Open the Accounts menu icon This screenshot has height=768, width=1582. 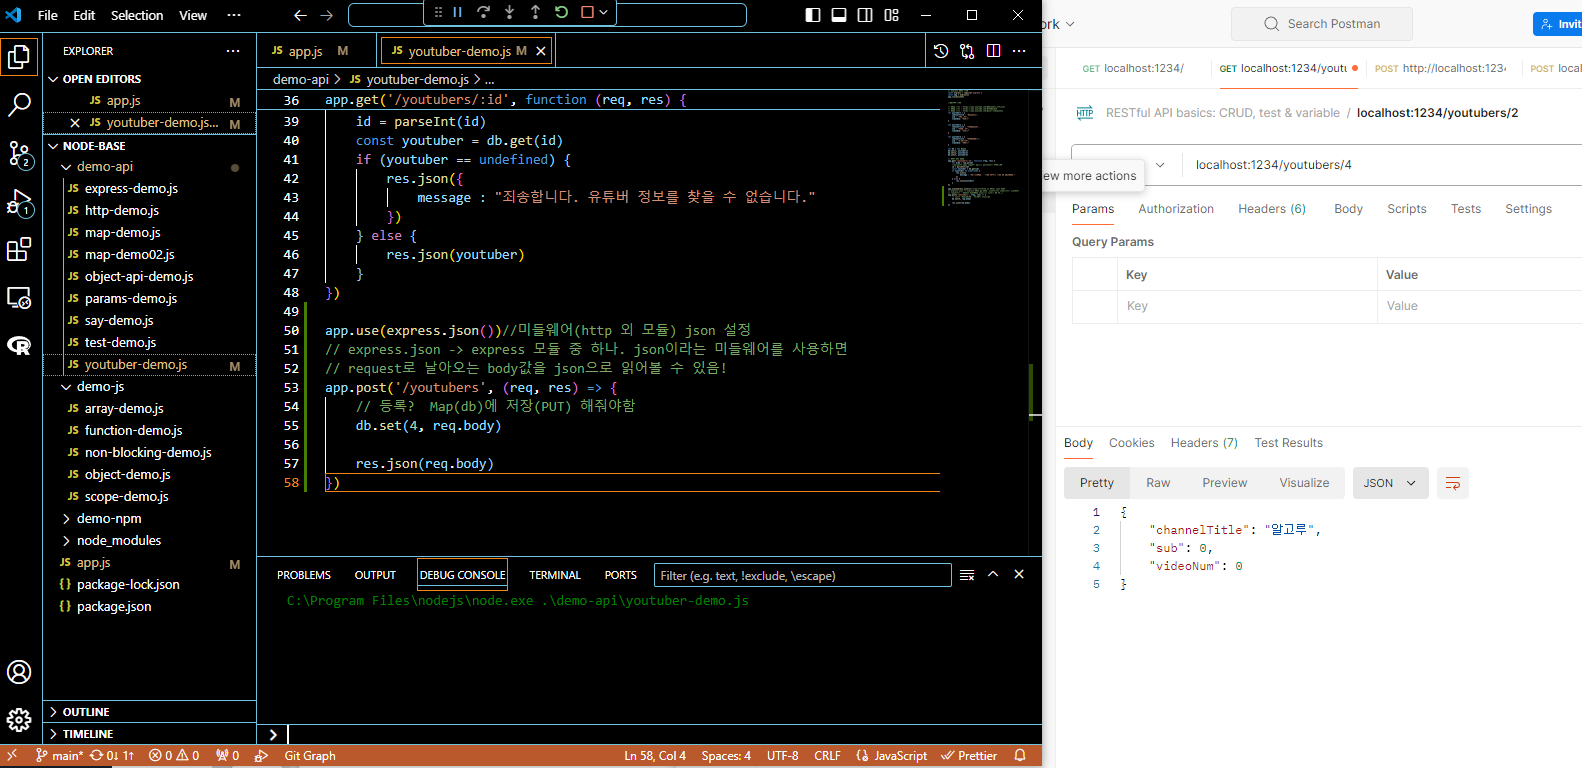(19, 672)
